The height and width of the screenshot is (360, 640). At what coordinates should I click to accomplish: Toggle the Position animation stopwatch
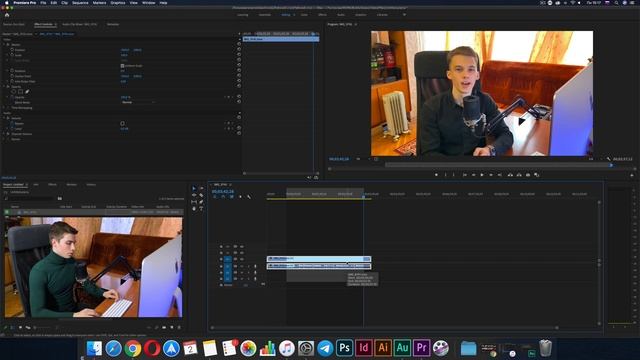pyautogui.click(x=12, y=50)
